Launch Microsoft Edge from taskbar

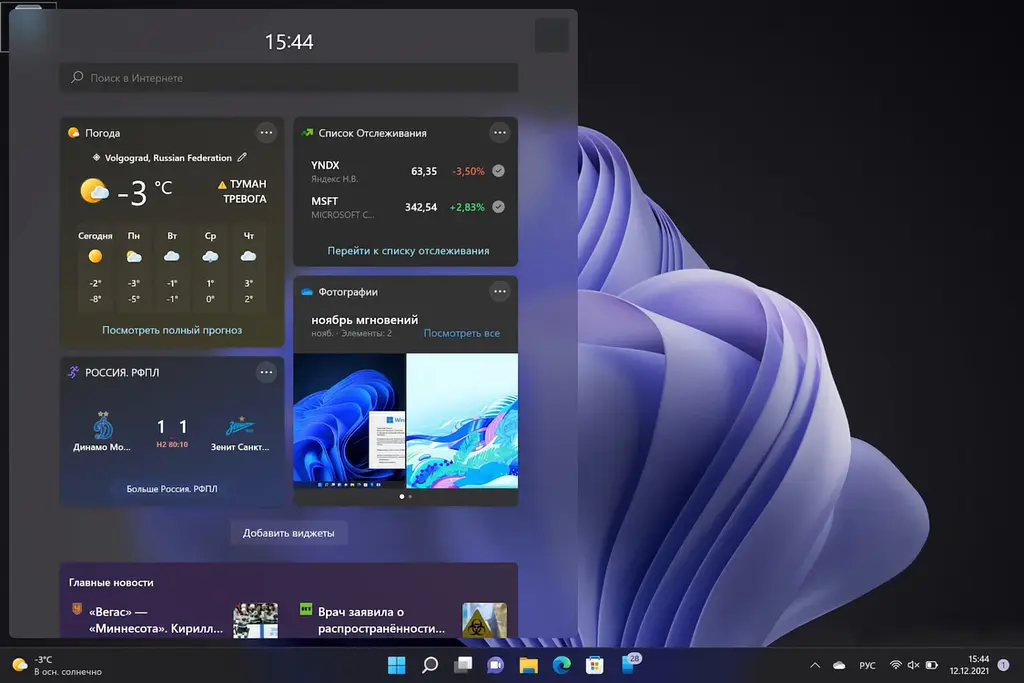coord(562,665)
